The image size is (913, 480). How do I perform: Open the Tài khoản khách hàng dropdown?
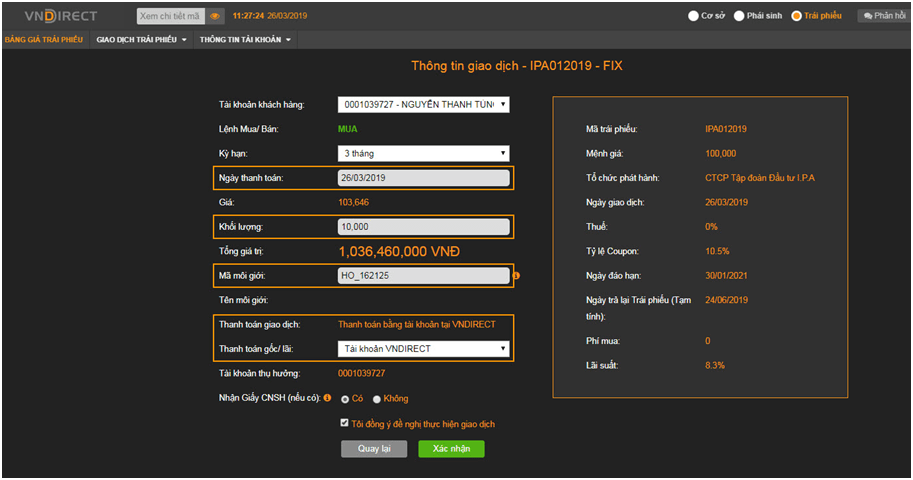coord(424,104)
